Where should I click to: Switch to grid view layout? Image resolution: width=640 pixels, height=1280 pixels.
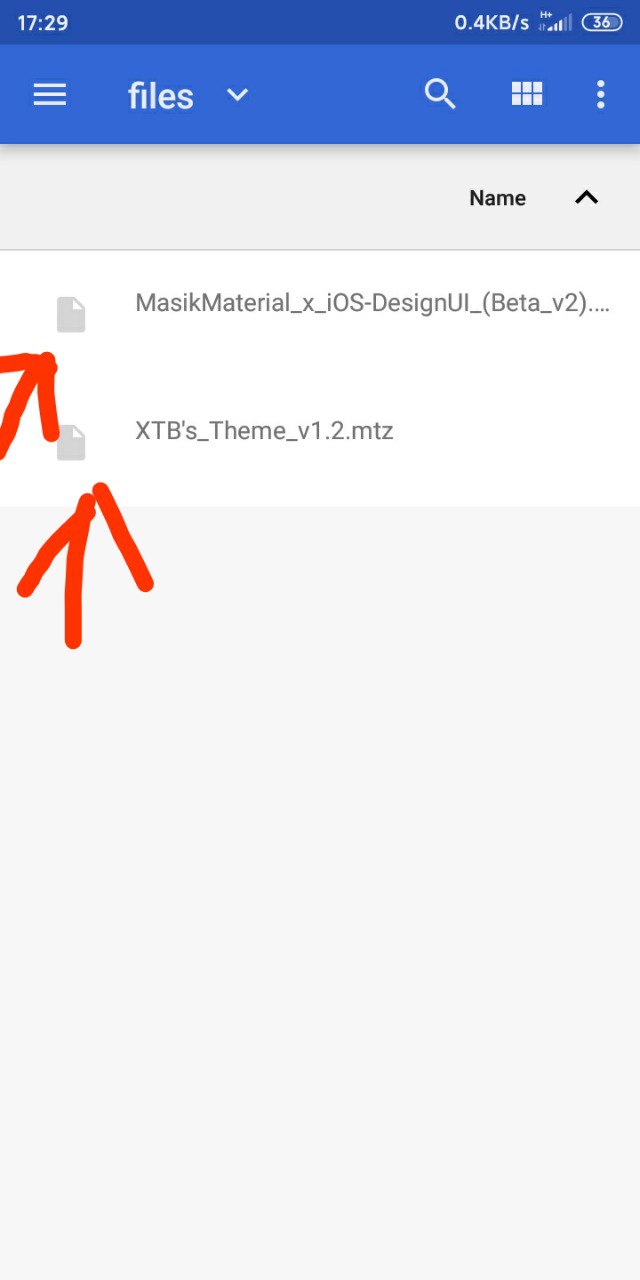coord(527,94)
